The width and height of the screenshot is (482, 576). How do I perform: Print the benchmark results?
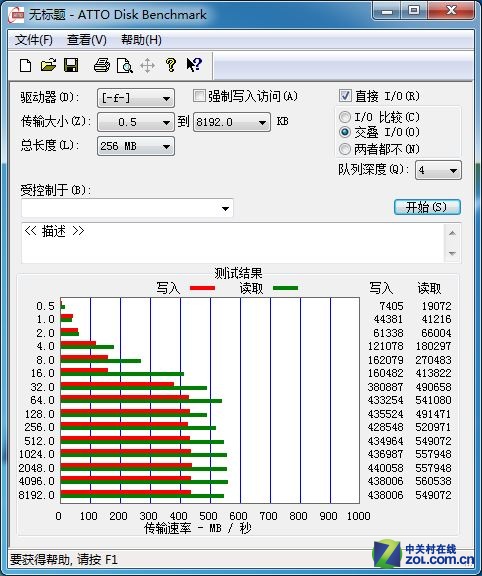(102, 65)
